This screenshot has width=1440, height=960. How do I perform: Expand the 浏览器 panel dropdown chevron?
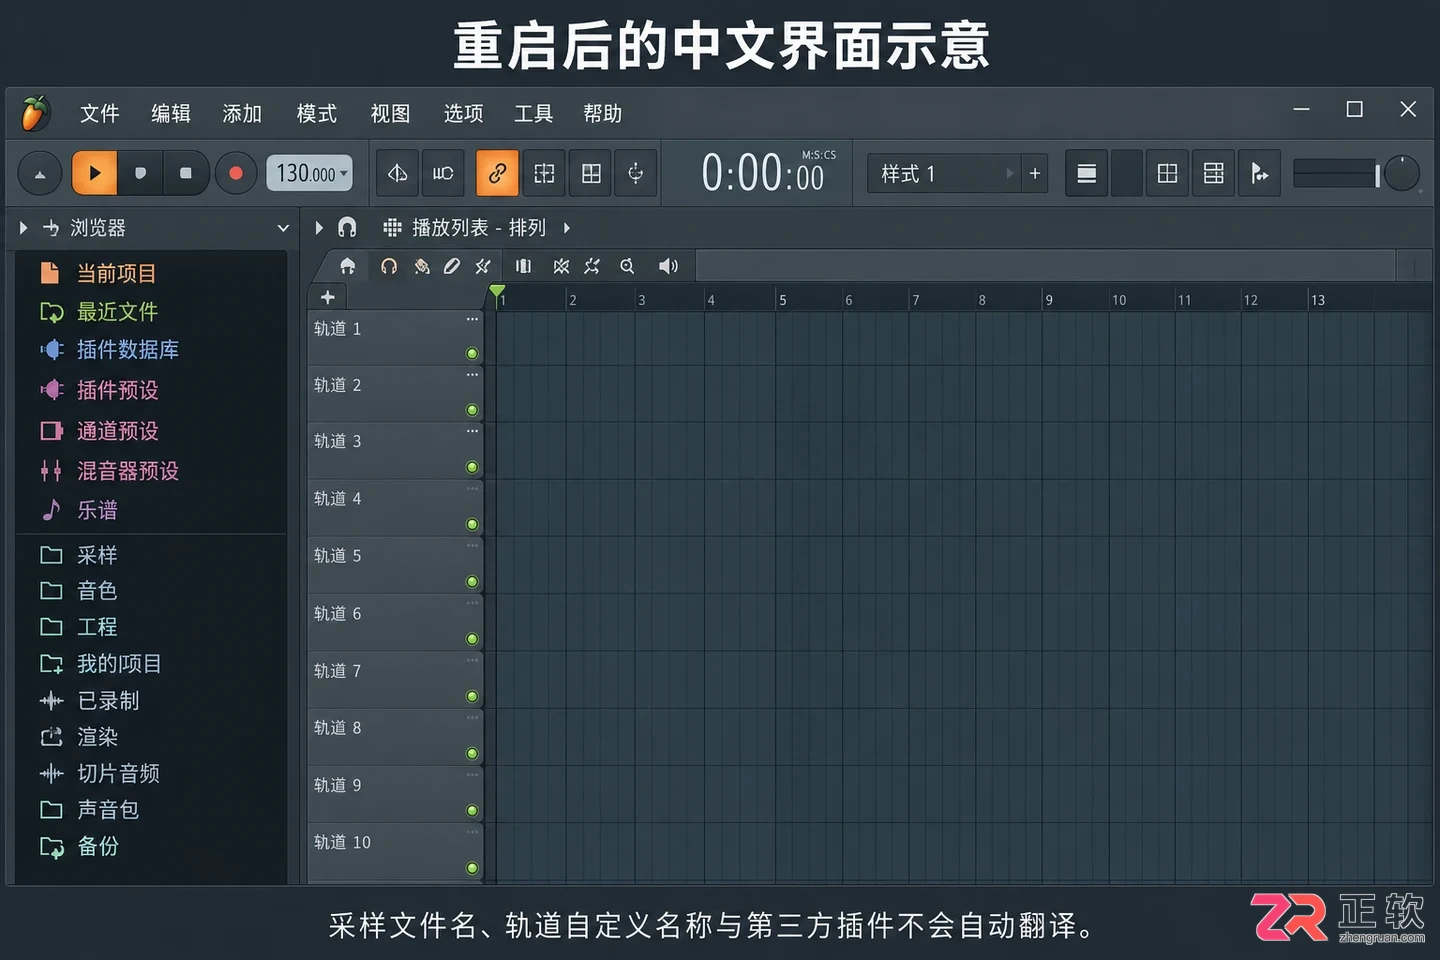point(283,228)
